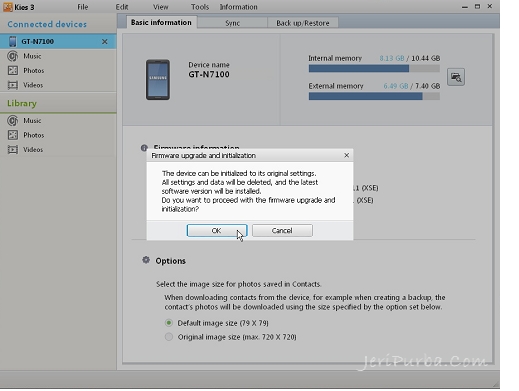Open the Edit menu

point(122,7)
